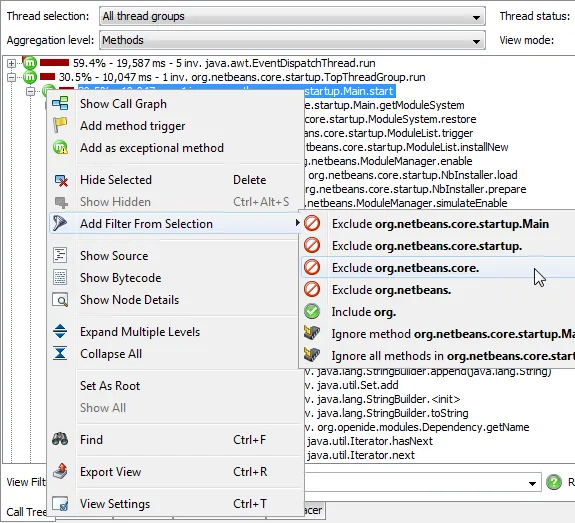Viewport: 575px width, 523px height.
Task: Choose Ignore all methods in option
Action: pos(438,356)
